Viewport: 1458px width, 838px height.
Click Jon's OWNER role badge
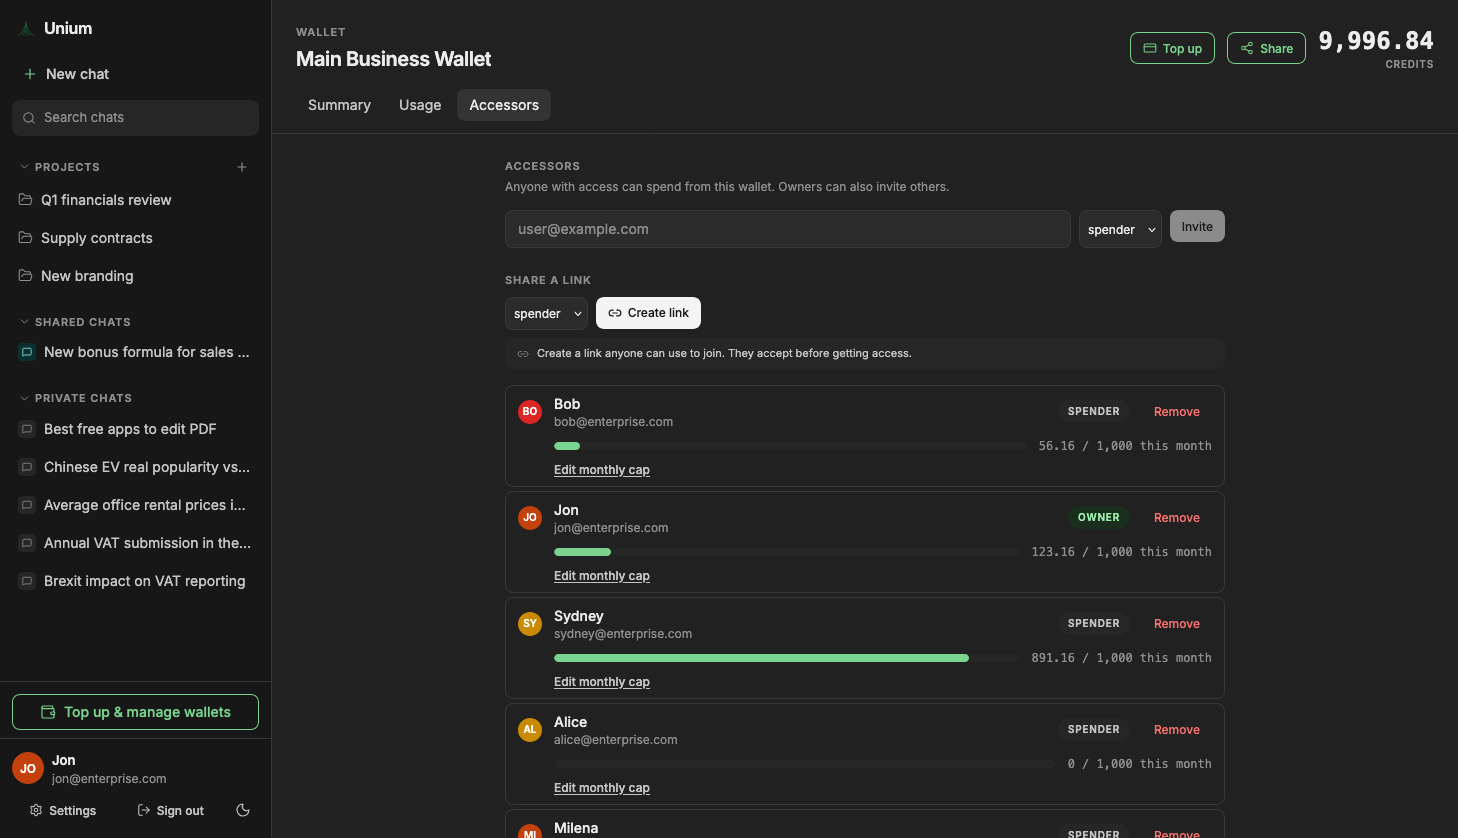1099,517
